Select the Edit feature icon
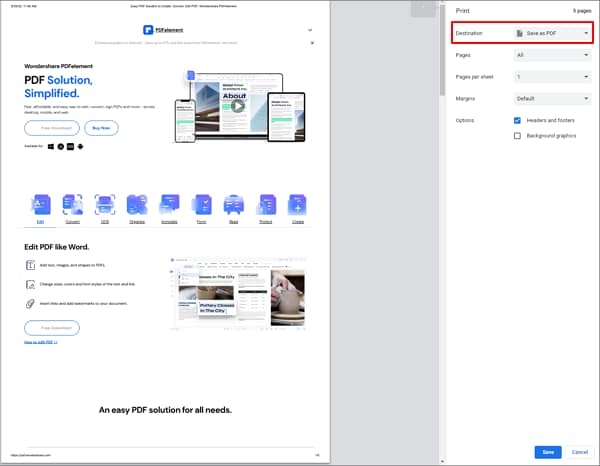Screen dimensions: 600x466 [41, 205]
